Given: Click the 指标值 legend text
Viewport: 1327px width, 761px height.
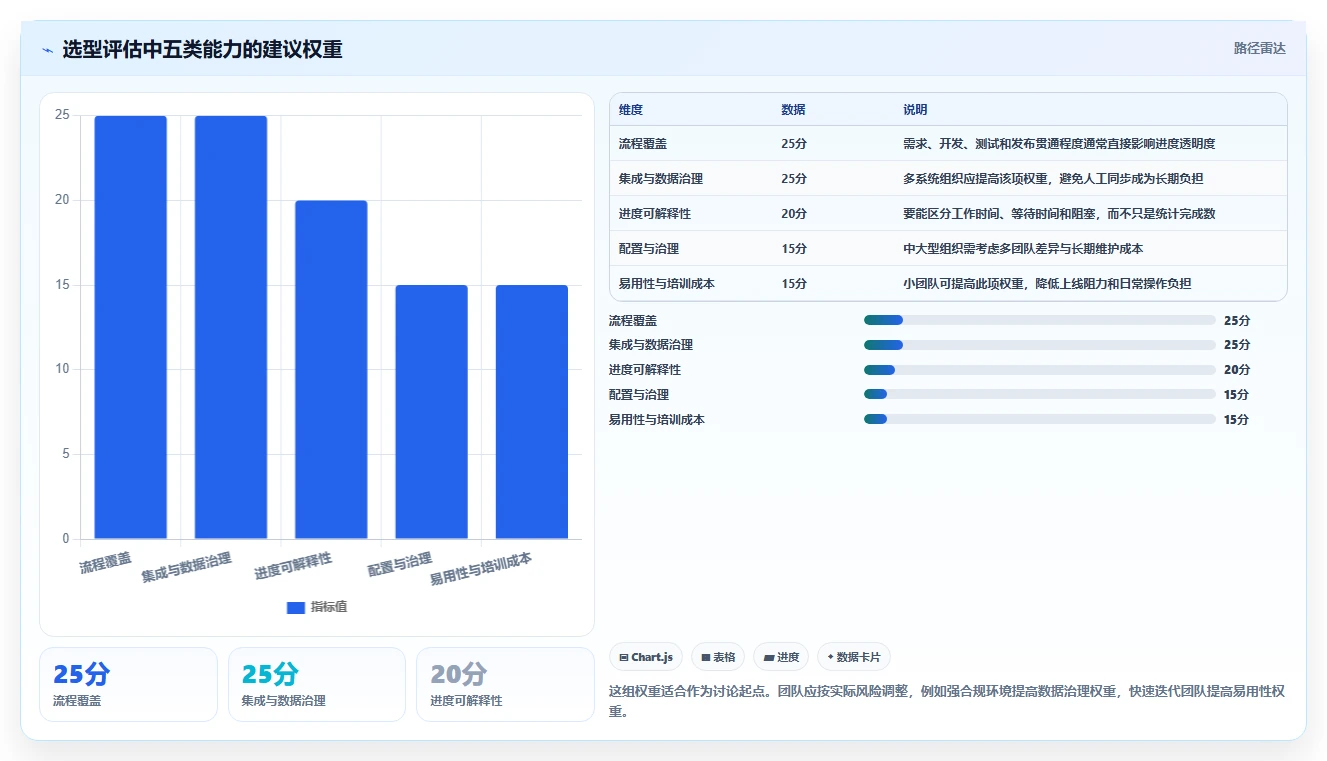Looking at the screenshot, I should coord(329,607).
